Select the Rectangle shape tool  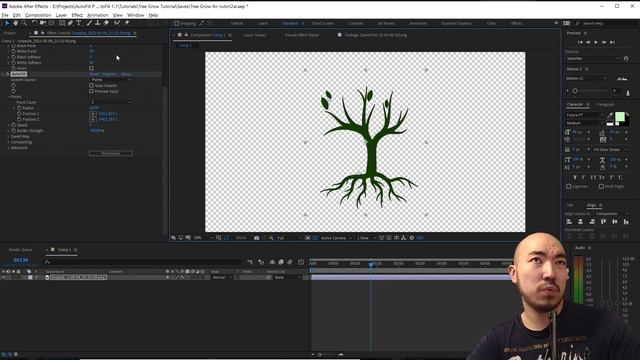pos(62,23)
